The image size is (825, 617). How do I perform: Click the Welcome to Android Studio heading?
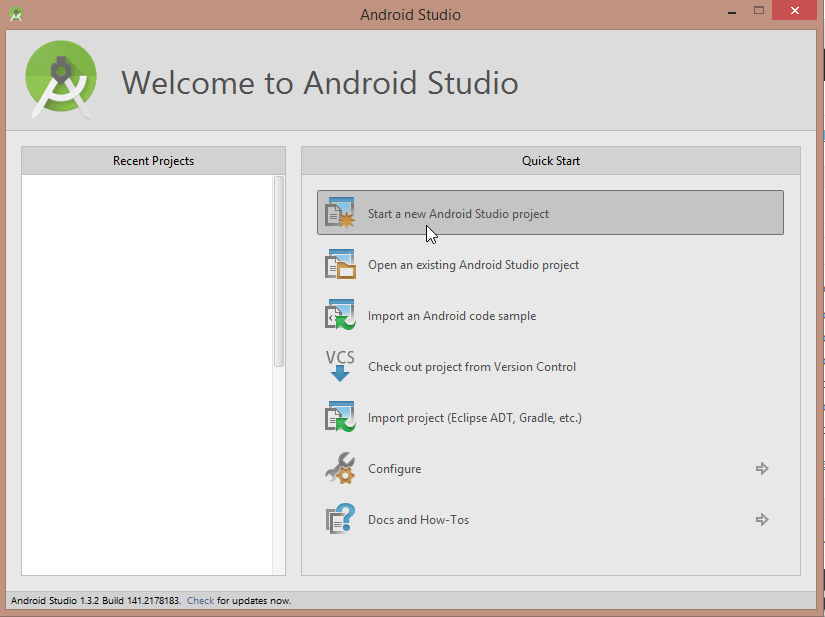[320, 83]
